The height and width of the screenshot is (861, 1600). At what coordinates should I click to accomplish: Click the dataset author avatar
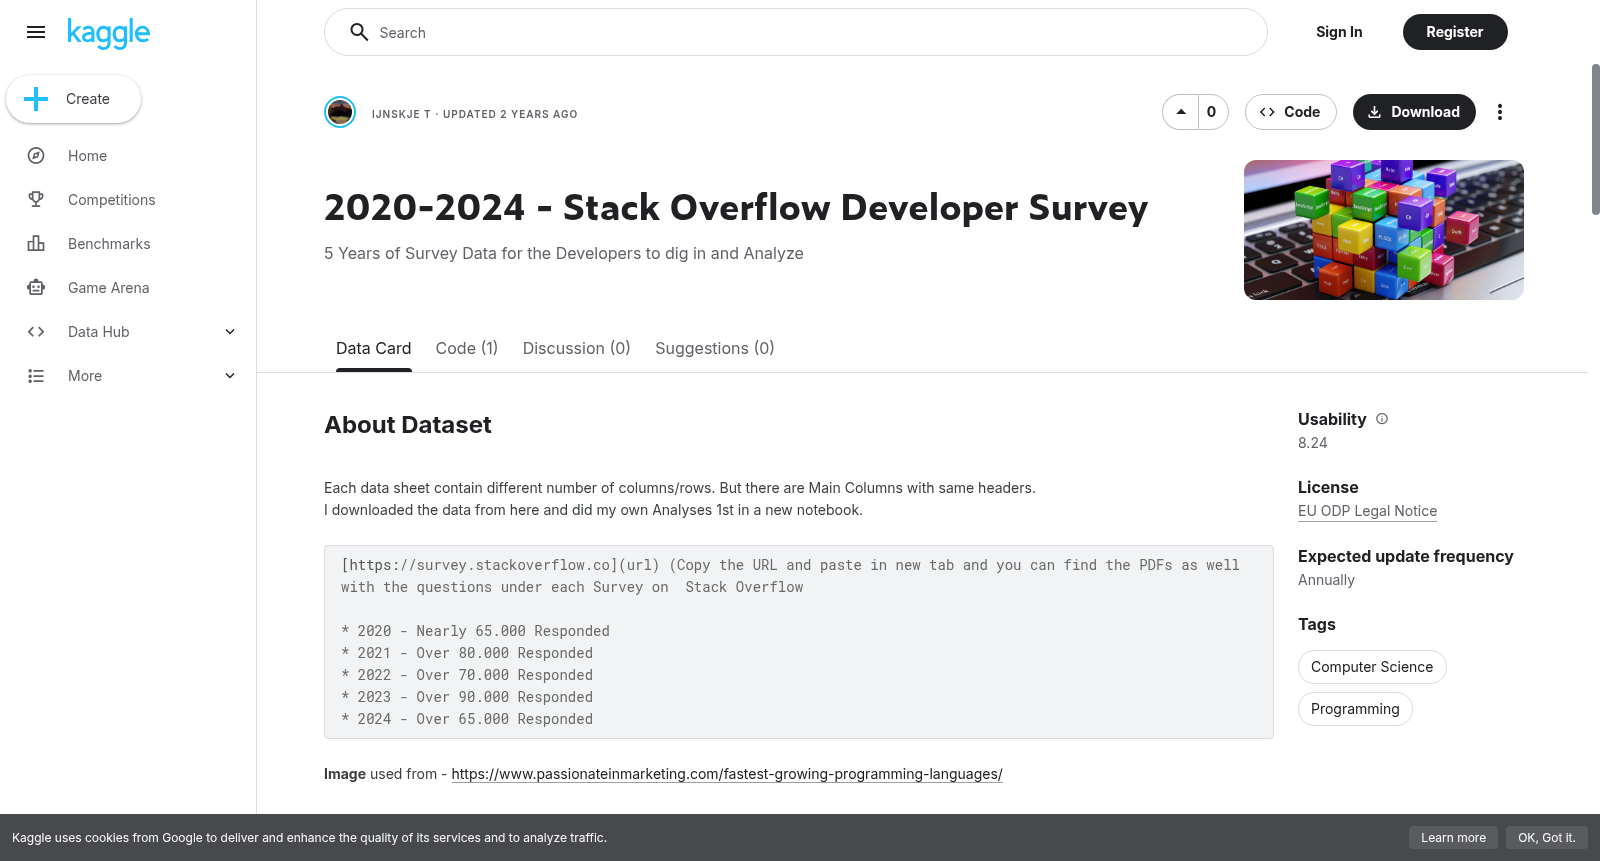[340, 112]
